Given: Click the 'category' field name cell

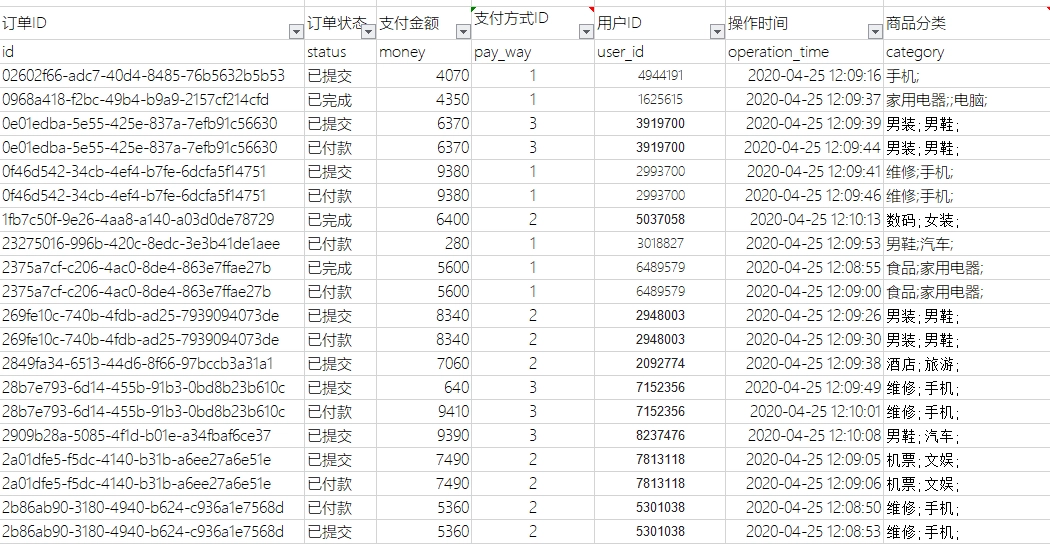Looking at the screenshot, I should click(x=967, y=52).
